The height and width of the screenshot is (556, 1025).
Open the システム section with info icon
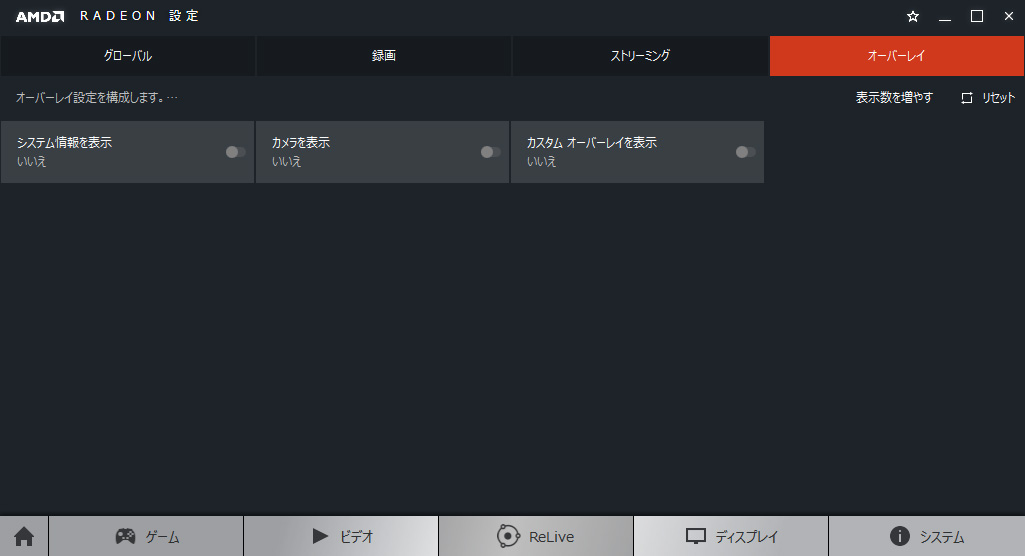(x=926, y=537)
